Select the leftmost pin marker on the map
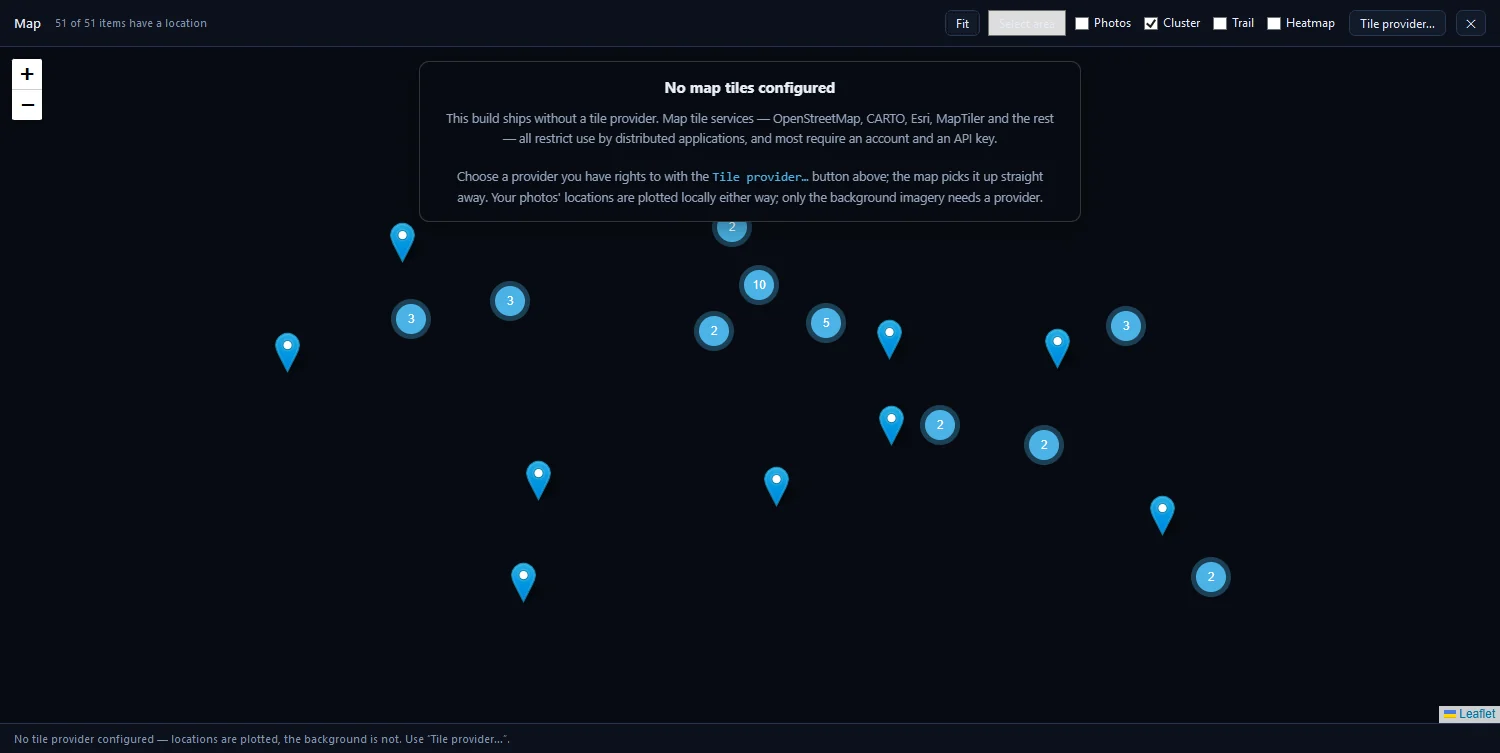The width and height of the screenshot is (1500, 753). (287, 352)
